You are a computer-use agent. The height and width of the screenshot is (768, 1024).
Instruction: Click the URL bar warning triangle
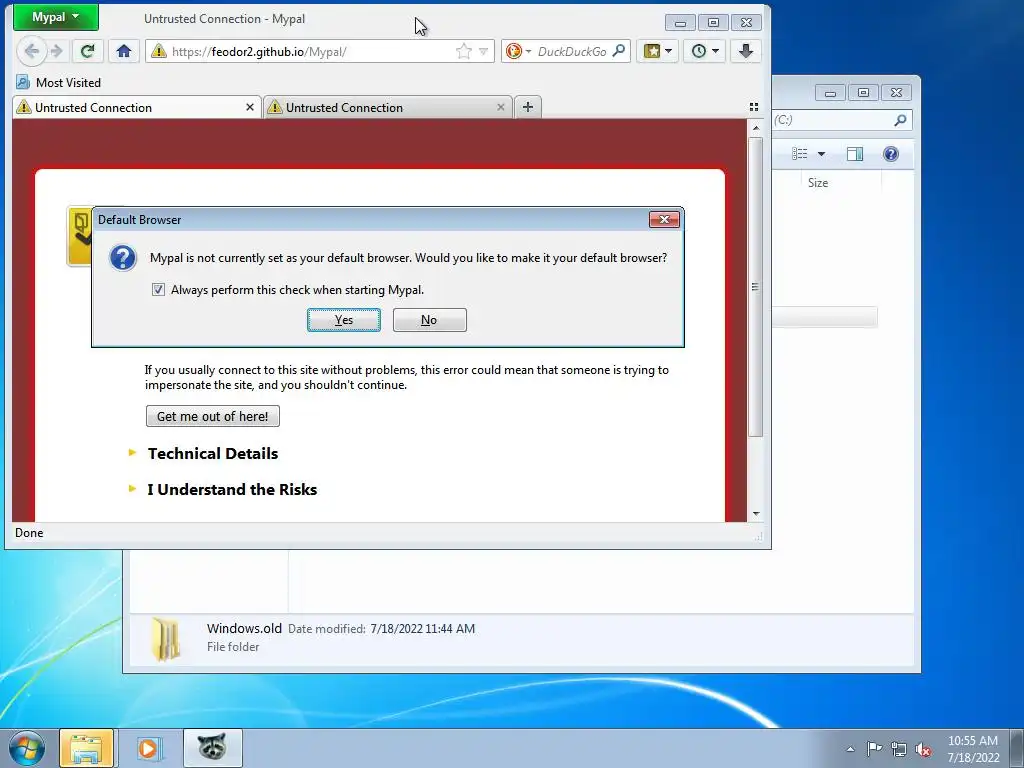(159, 51)
